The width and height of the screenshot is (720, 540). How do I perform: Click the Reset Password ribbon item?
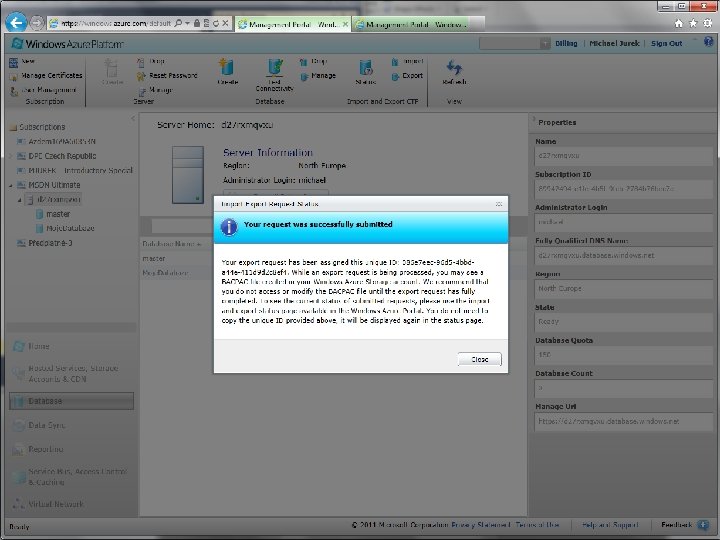point(173,75)
